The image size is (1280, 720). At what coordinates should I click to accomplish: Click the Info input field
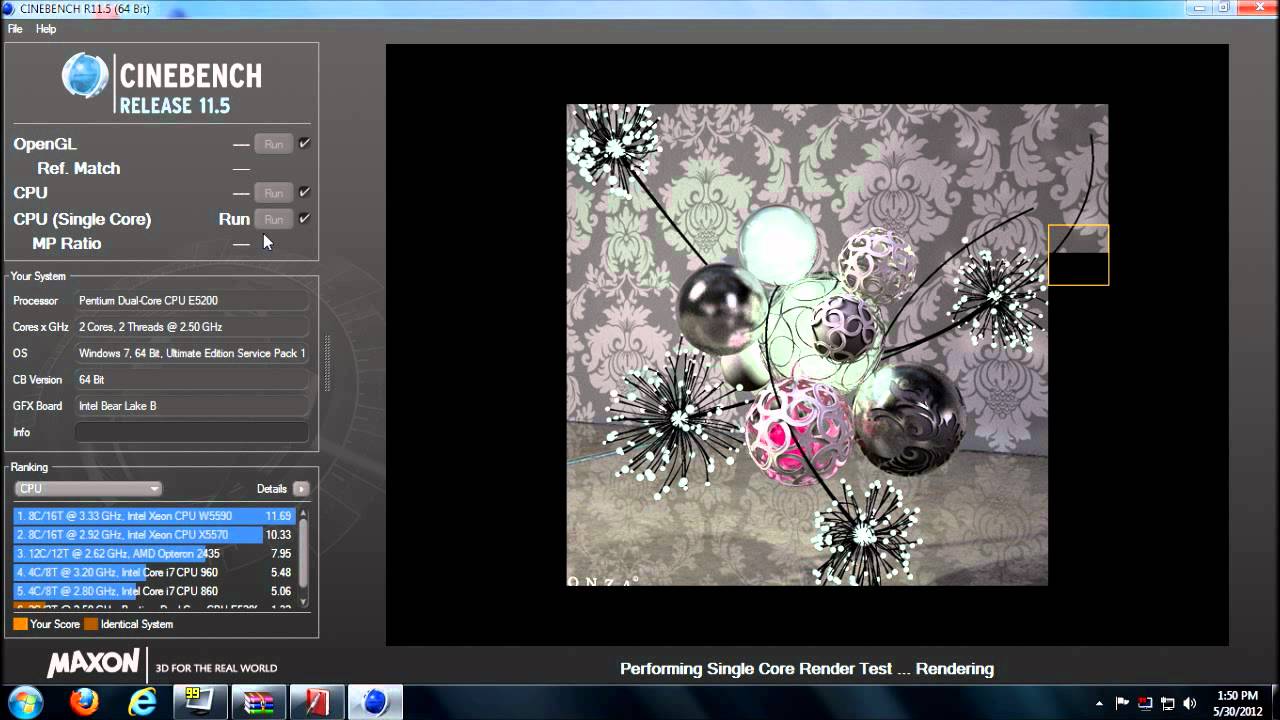point(192,432)
